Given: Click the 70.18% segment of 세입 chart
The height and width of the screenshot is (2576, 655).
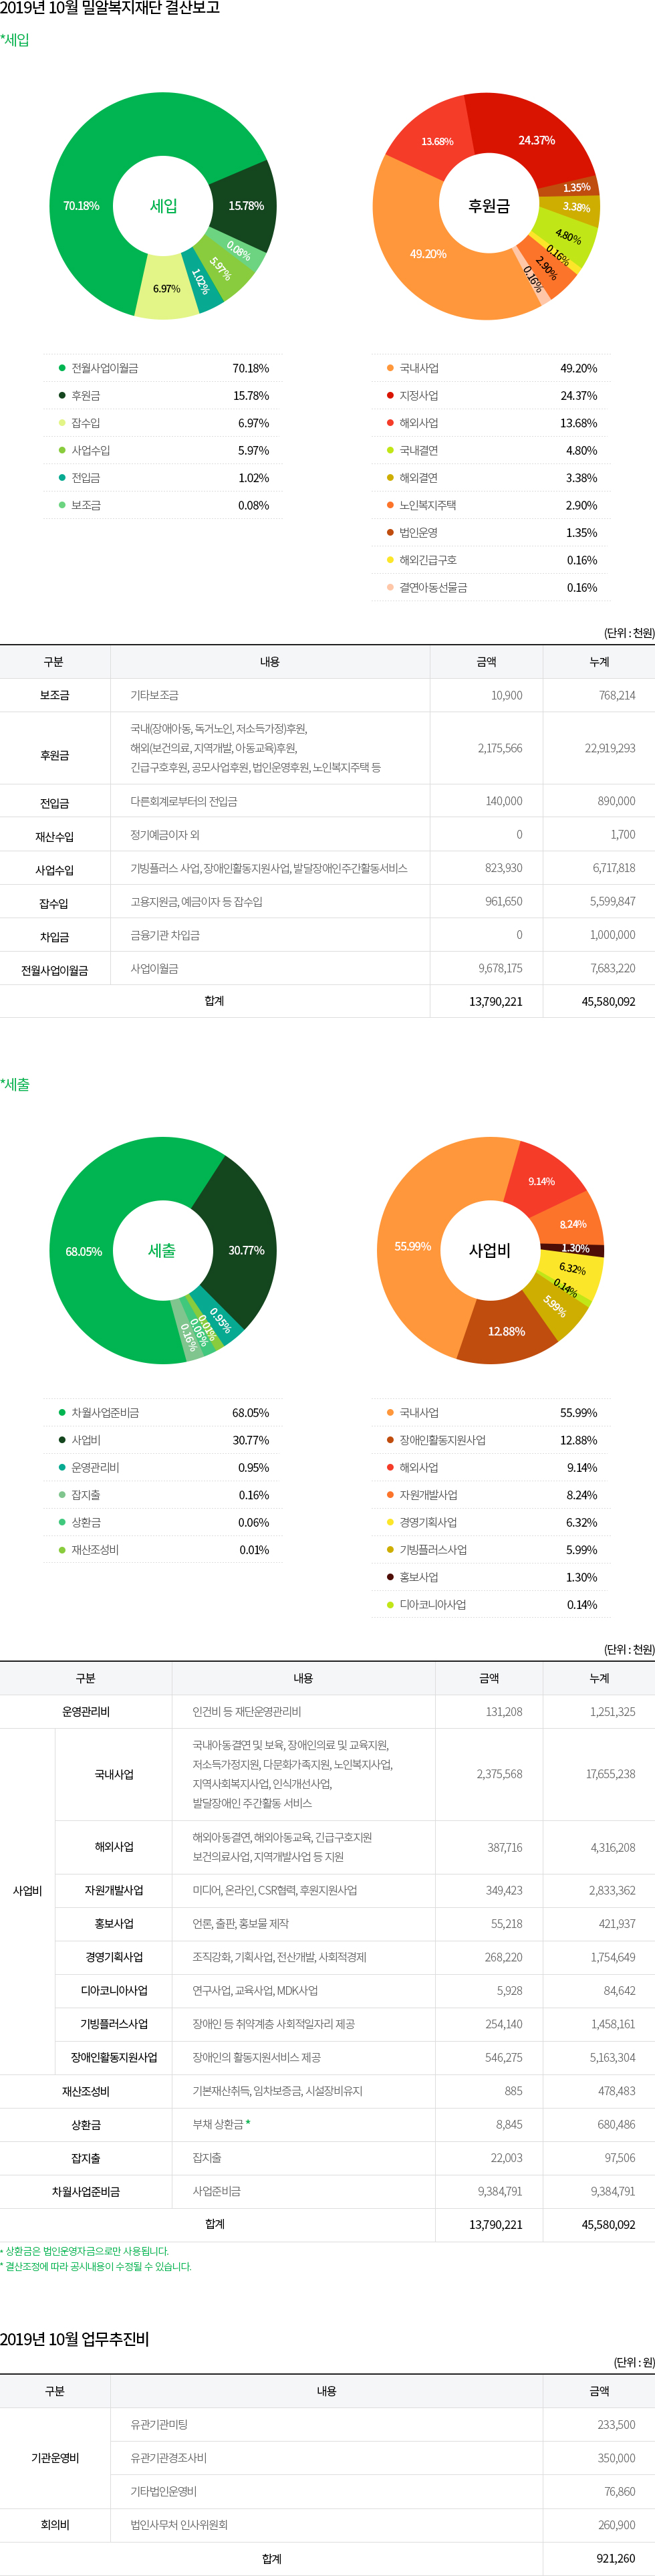Looking at the screenshot, I should click(82, 206).
